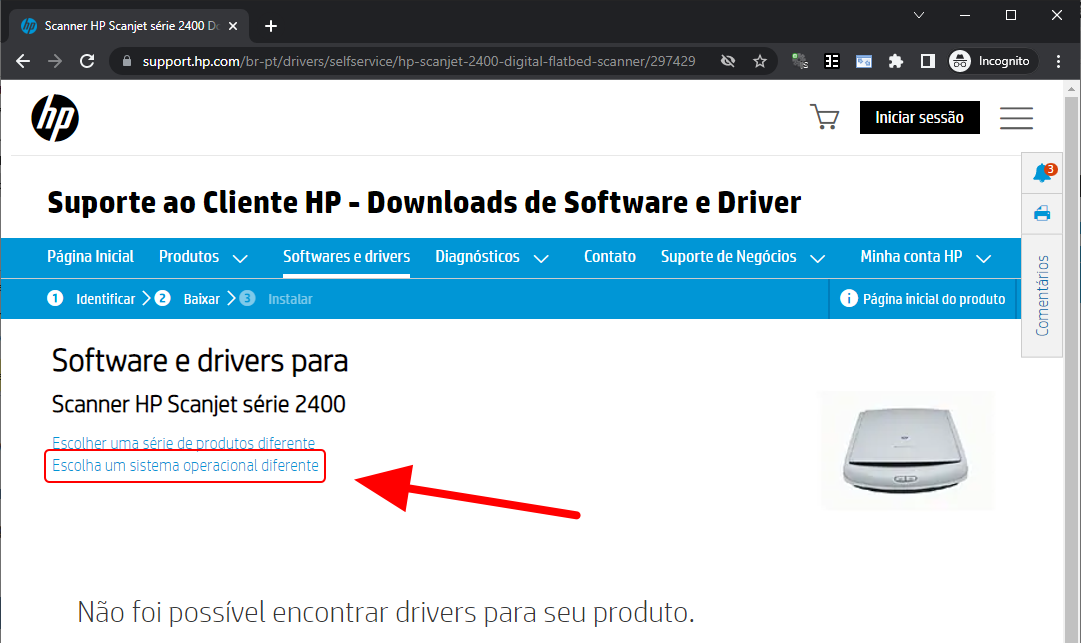
Task: Reload the current page
Action: click(x=87, y=61)
